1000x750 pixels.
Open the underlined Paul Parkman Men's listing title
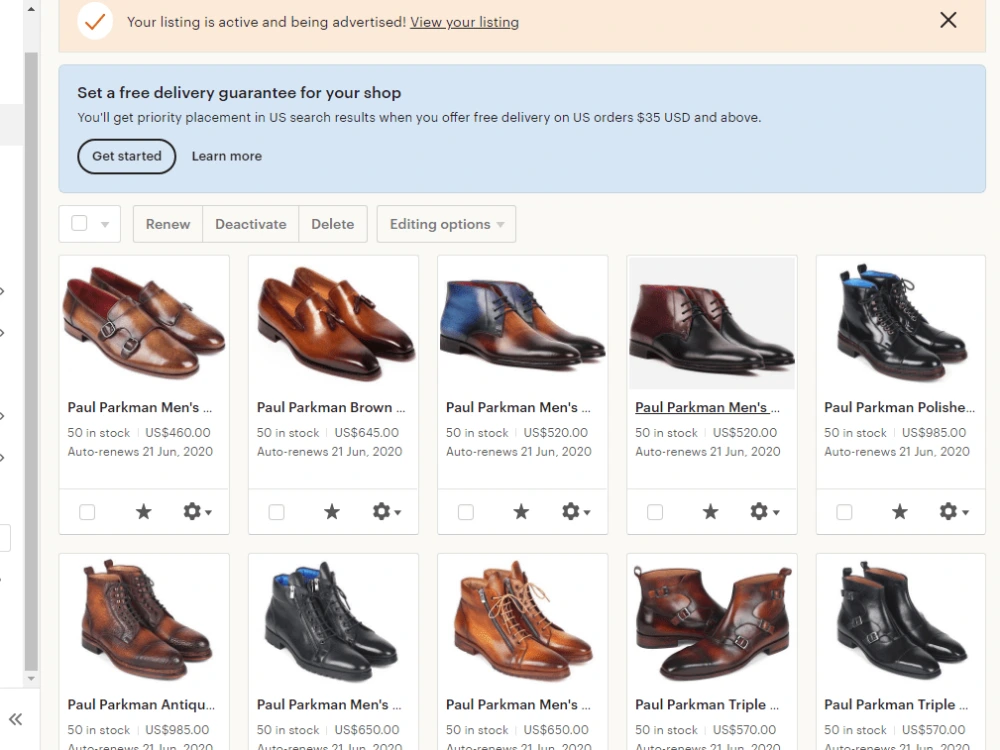pos(707,407)
